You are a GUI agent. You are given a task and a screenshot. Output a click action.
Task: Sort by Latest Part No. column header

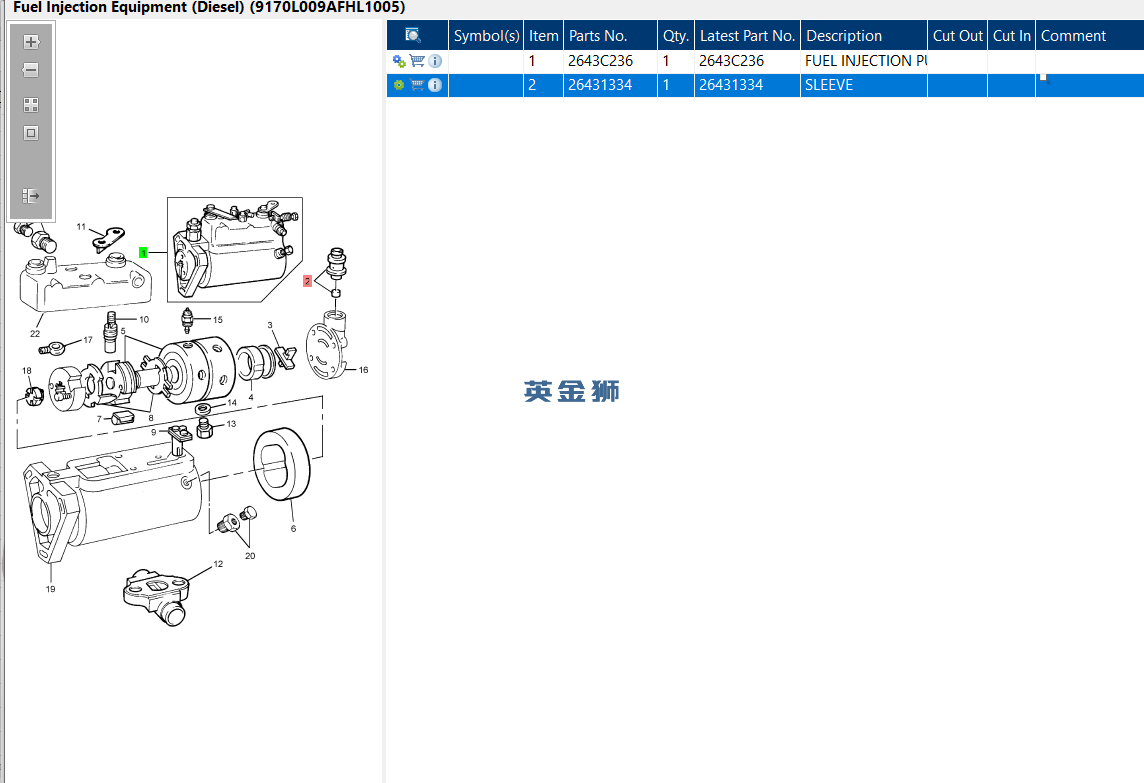click(x=747, y=36)
